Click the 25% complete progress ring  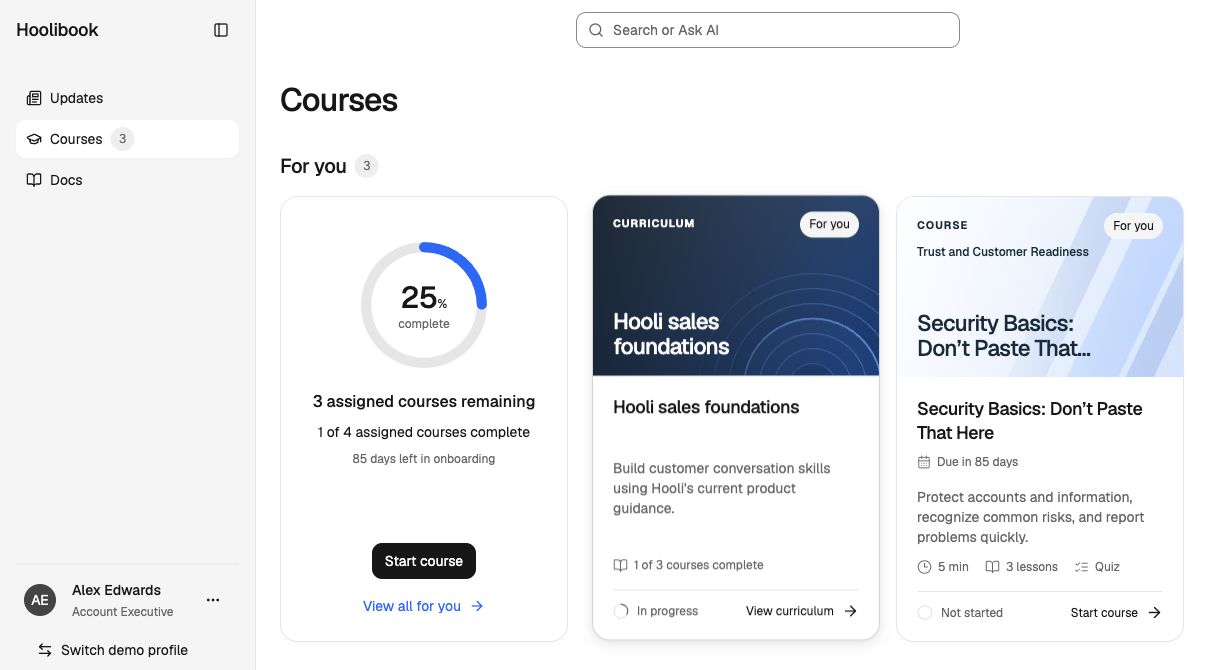click(424, 305)
